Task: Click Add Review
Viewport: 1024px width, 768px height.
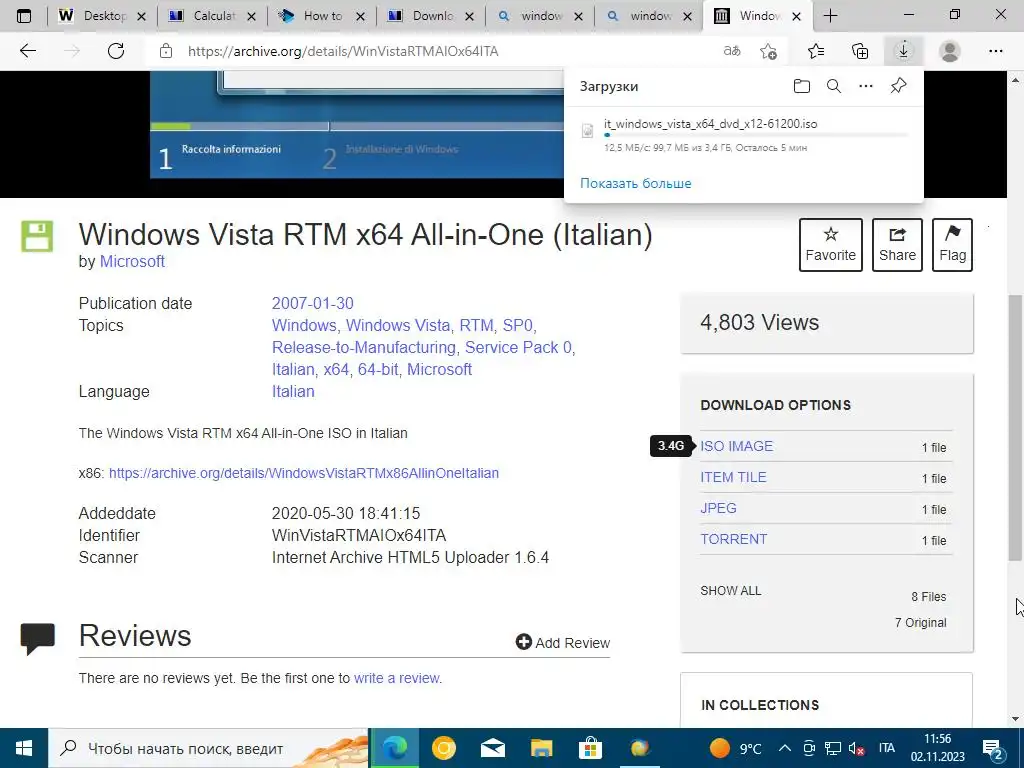Action: point(563,643)
